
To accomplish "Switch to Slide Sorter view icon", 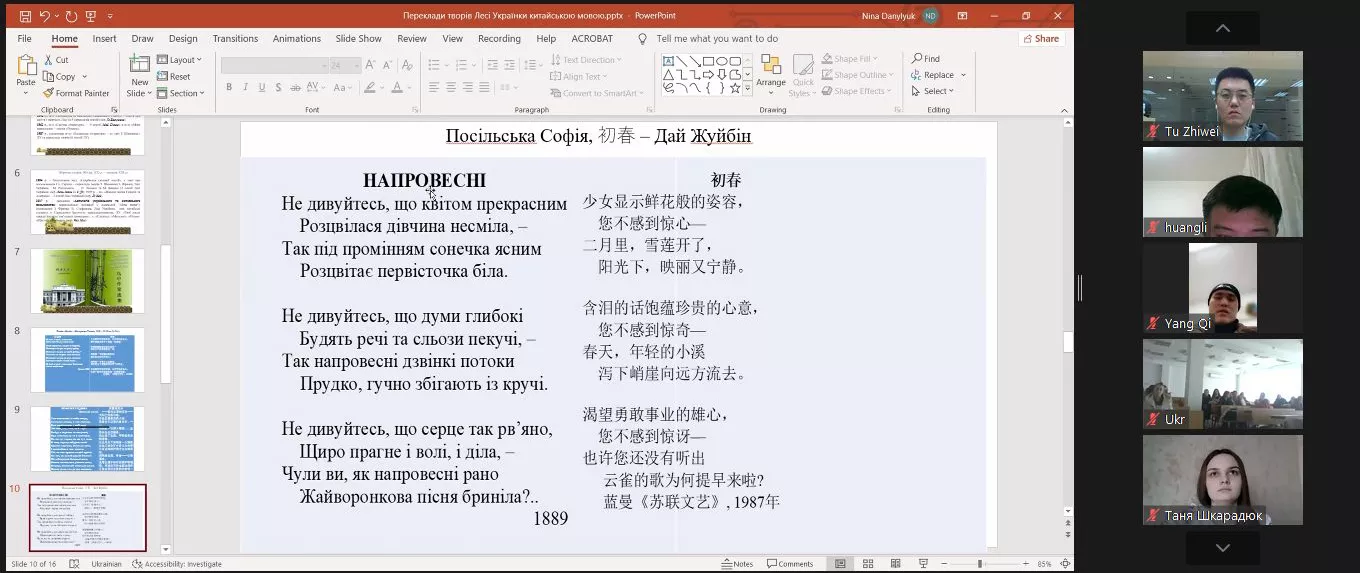I will (868, 564).
